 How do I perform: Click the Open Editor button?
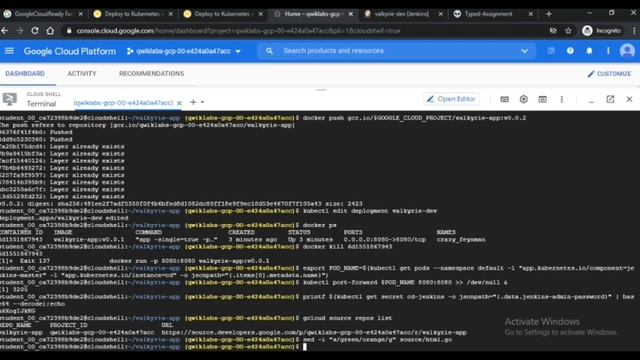[451, 99]
